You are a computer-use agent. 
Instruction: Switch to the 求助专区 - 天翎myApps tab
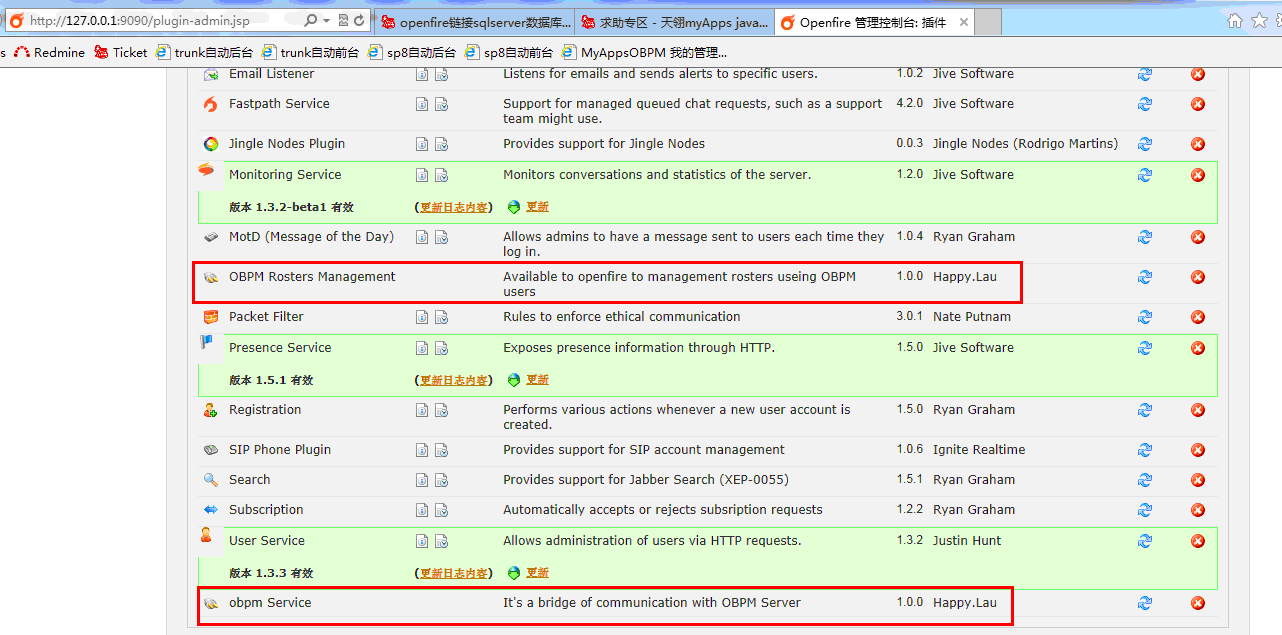pyautogui.click(x=674, y=22)
